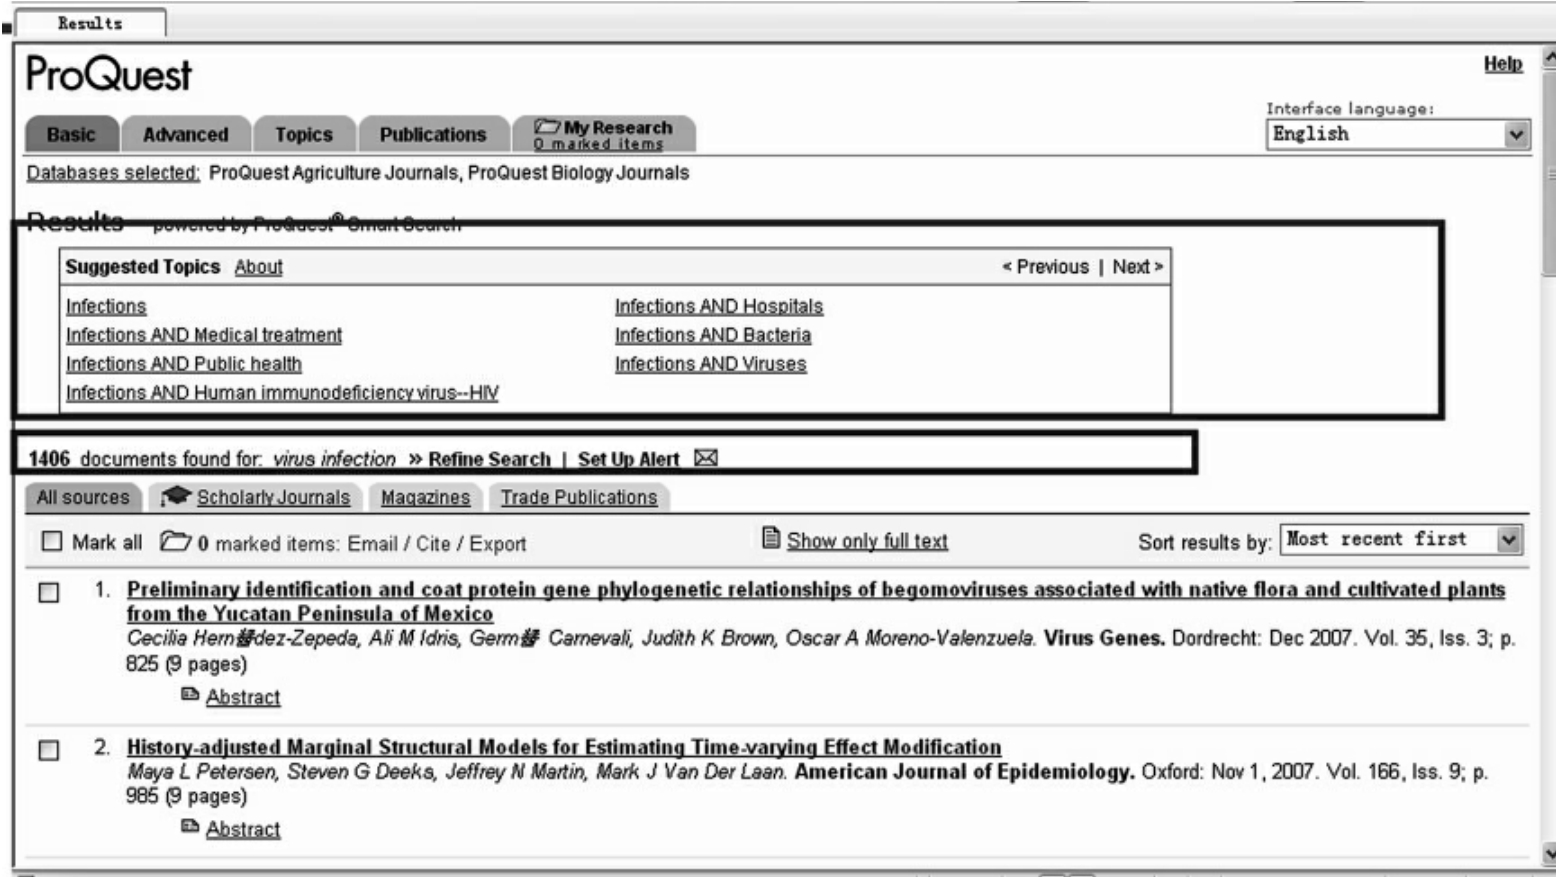Click the graduation cap Scholarly Journals icon
The height and width of the screenshot is (877, 1556).
[175, 495]
